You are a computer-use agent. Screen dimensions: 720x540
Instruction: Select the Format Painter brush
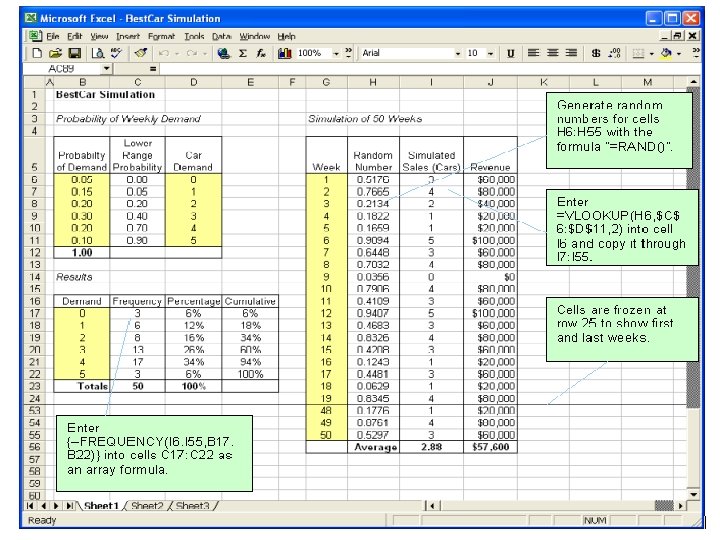click(141, 53)
